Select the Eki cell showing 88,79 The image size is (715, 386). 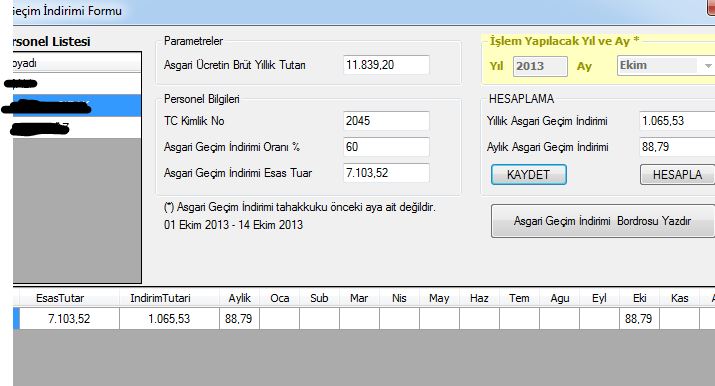pyautogui.click(x=639, y=319)
